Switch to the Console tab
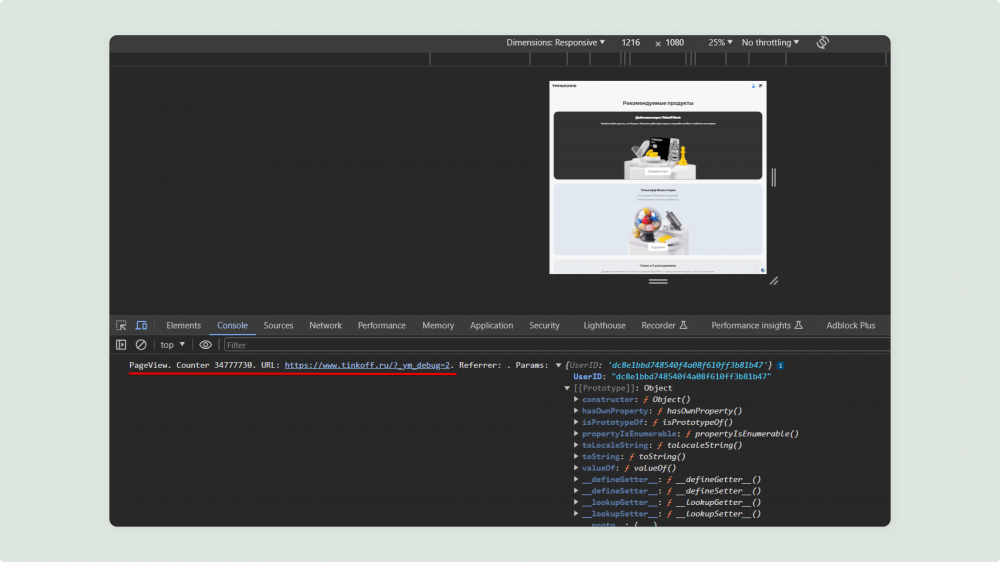The width and height of the screenshot is (1000, 562). 232,325
